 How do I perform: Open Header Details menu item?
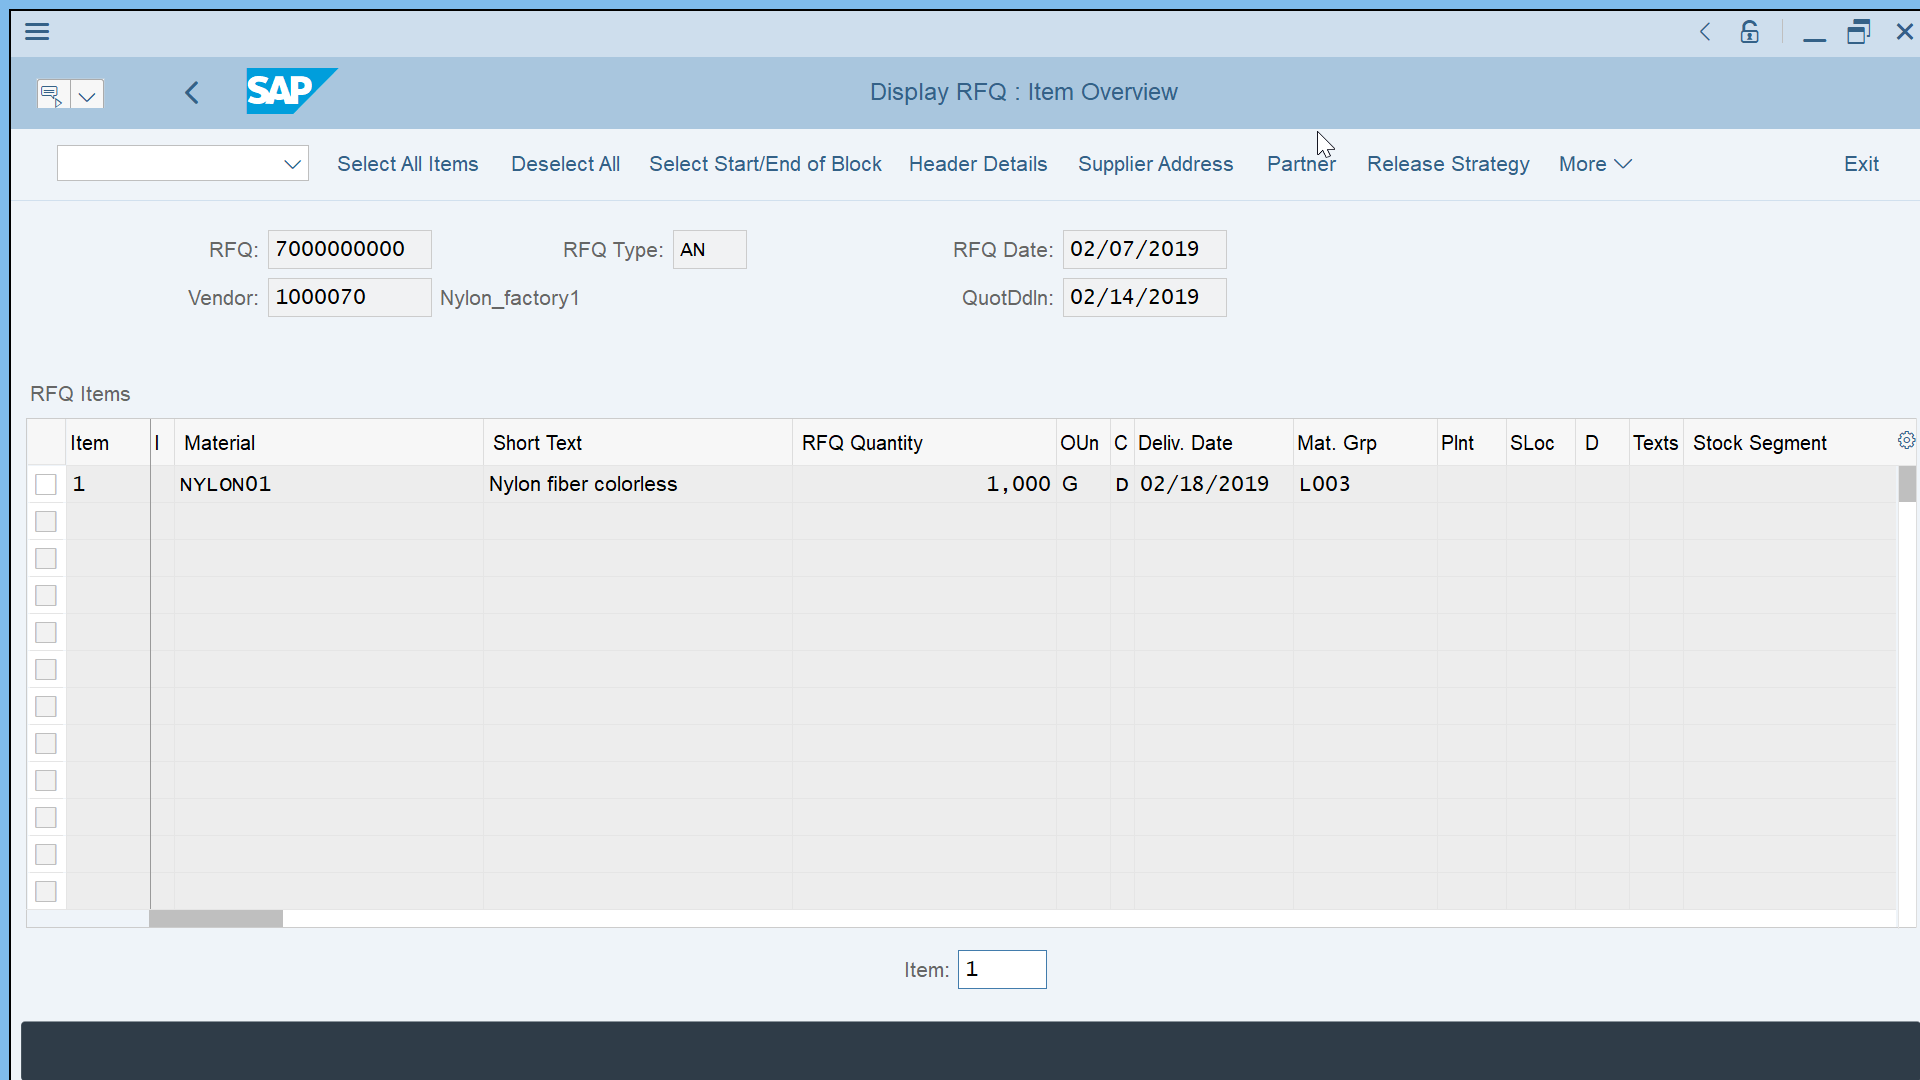click(x=977, y=164)
